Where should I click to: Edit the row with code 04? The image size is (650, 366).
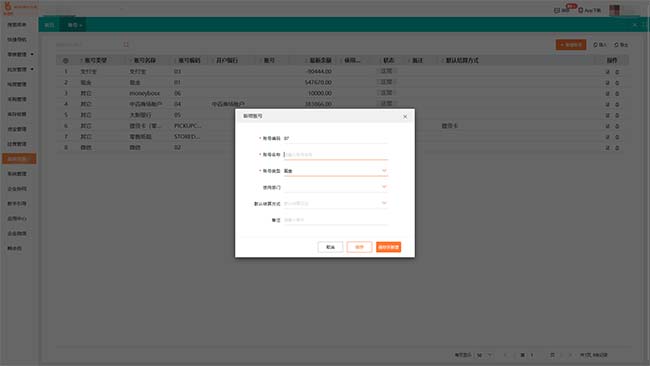[608, 104]
